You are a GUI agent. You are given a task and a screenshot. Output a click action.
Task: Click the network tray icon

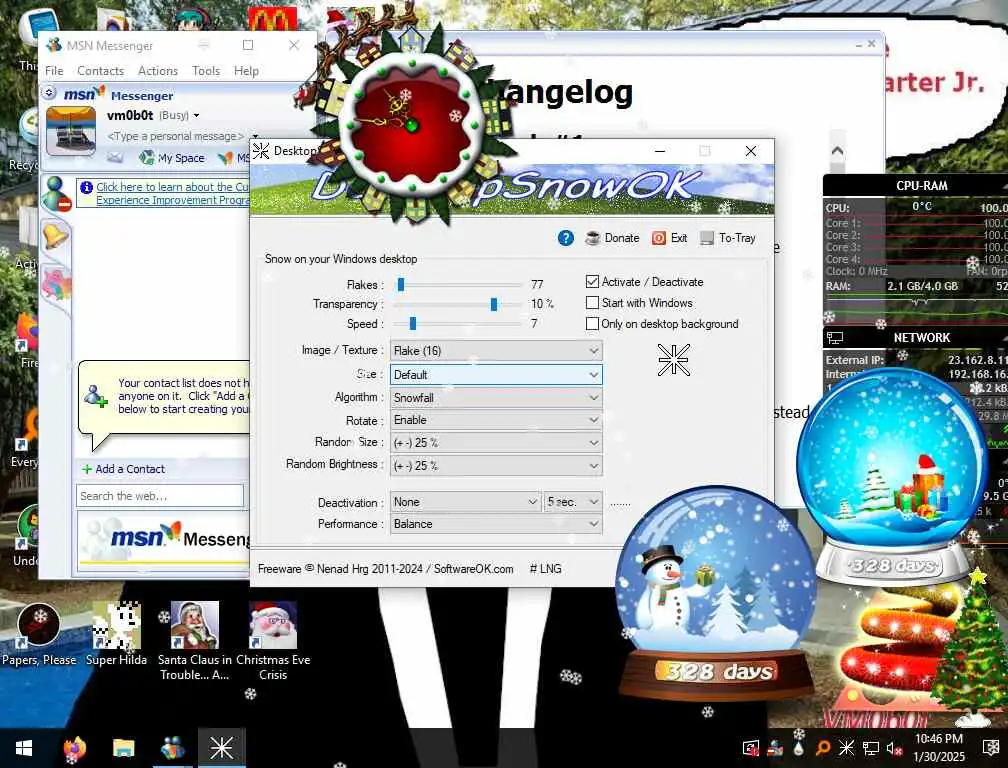click(870, 748)
